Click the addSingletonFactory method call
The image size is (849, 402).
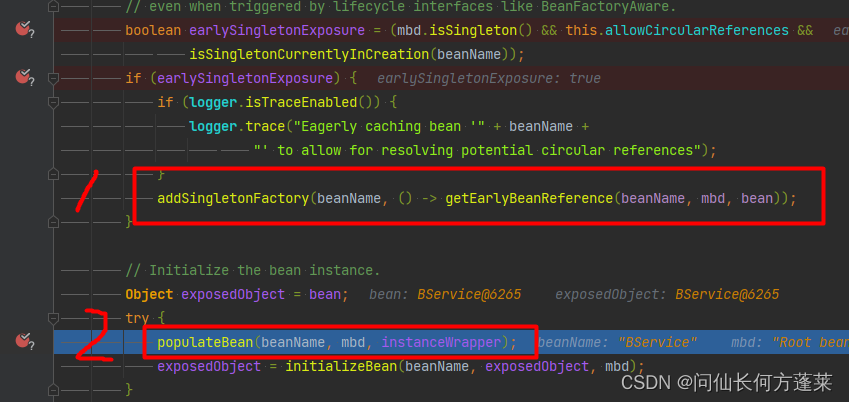pyautogui.click(x=233, y=198)
